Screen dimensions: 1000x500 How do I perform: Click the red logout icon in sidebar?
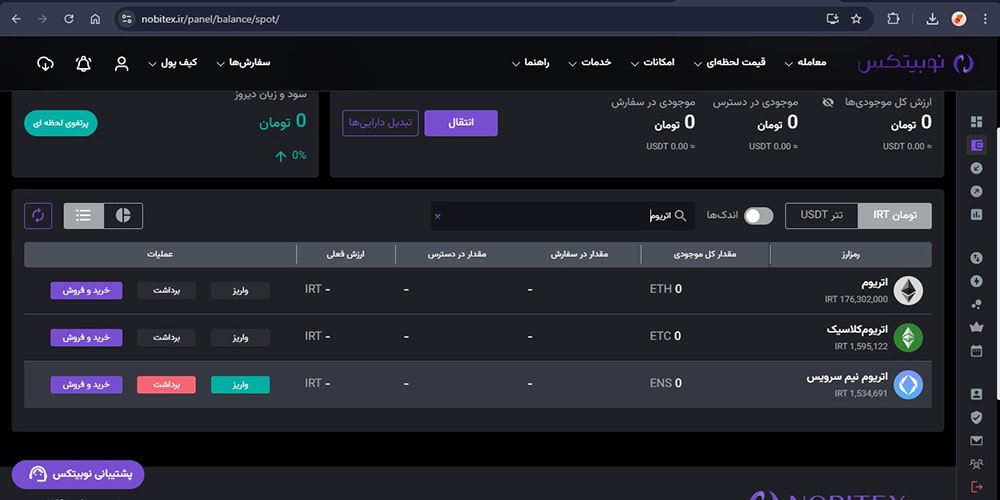(x=977, y=487)
